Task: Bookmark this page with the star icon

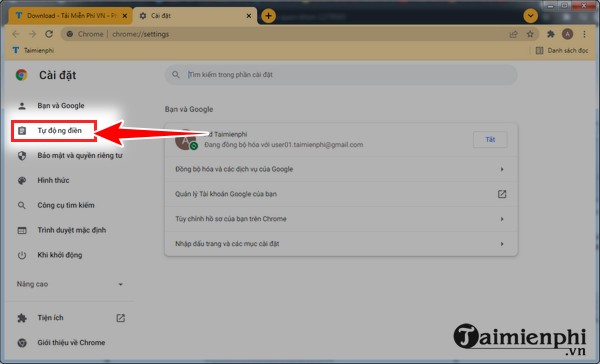Action: tap(530, 34)
